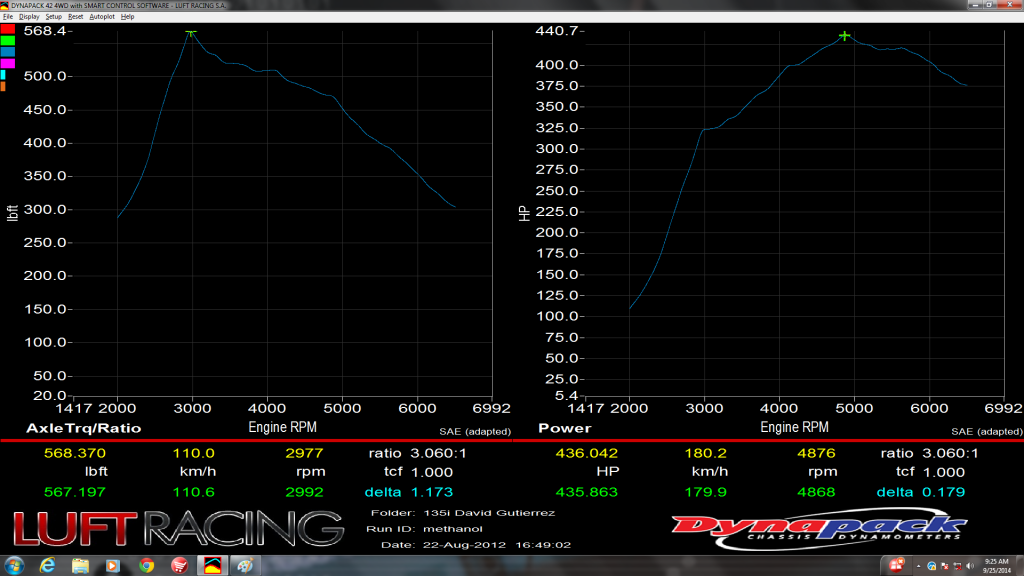Click the Reset menu item
The image size is (1024, 576).
tap(76, 17)
